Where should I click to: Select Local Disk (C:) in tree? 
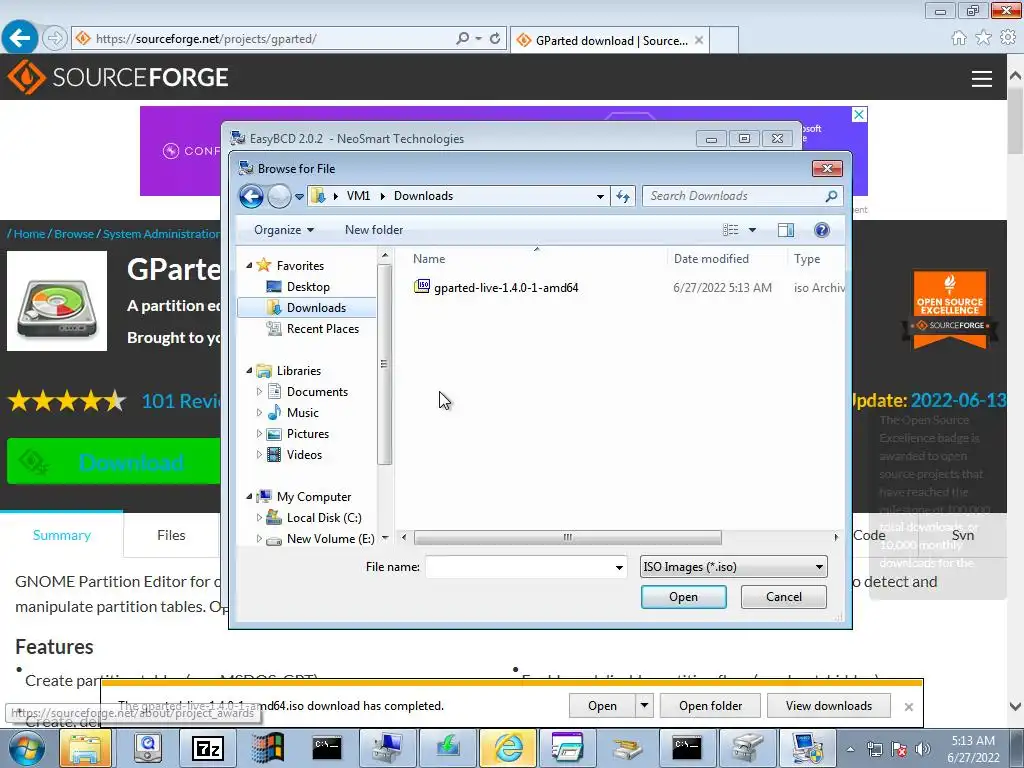(x=323, y=518)
